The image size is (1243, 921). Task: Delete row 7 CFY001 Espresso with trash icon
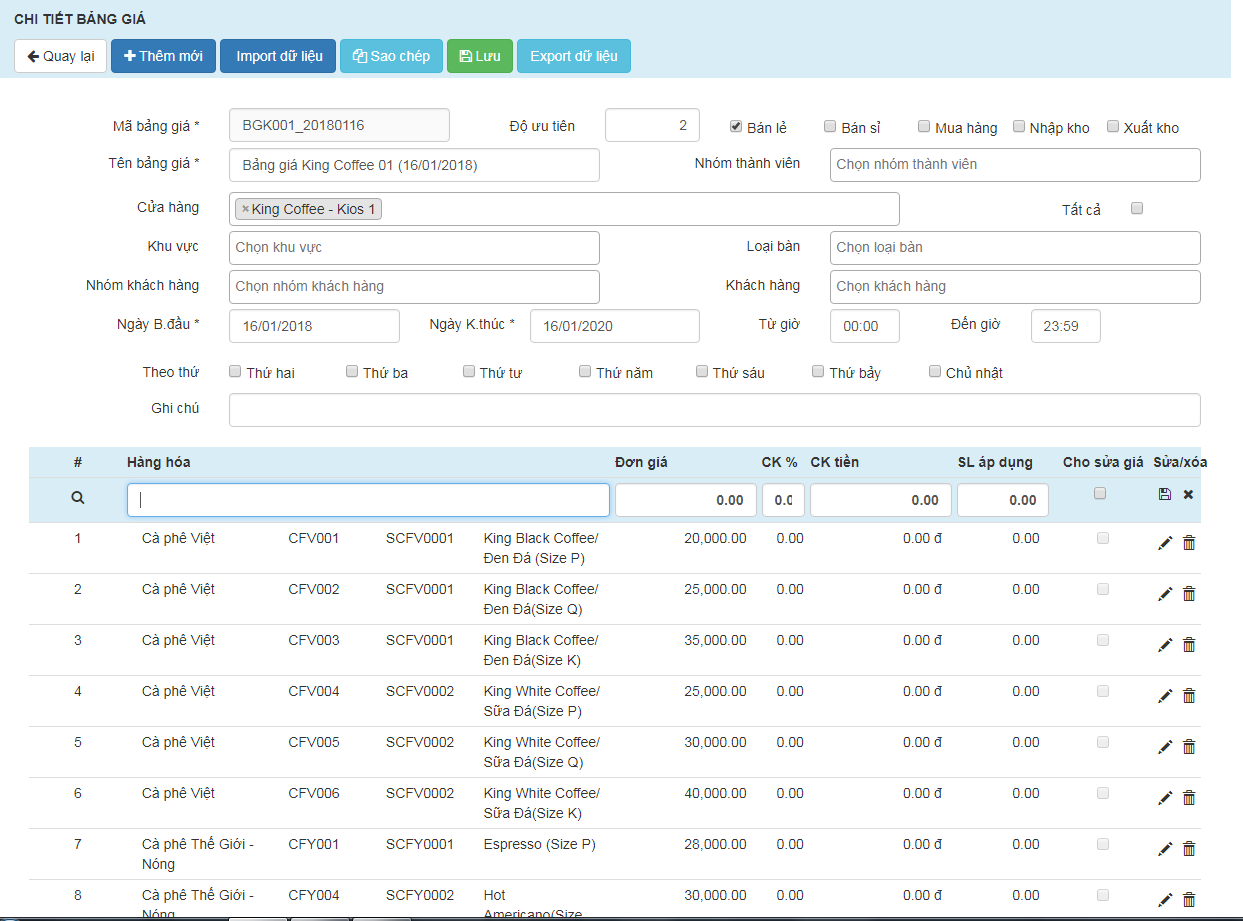pyautogui.click(x=1189, y=849)
